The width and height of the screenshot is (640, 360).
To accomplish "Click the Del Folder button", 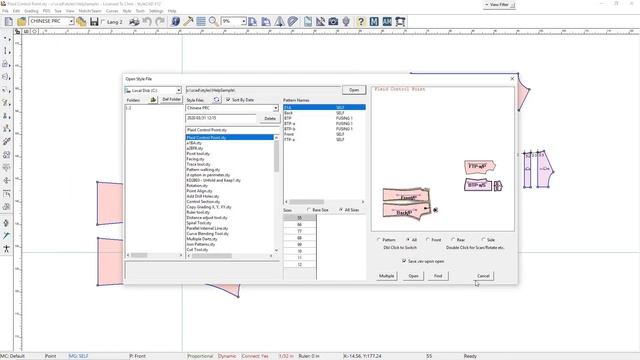I will coord(171,100).
